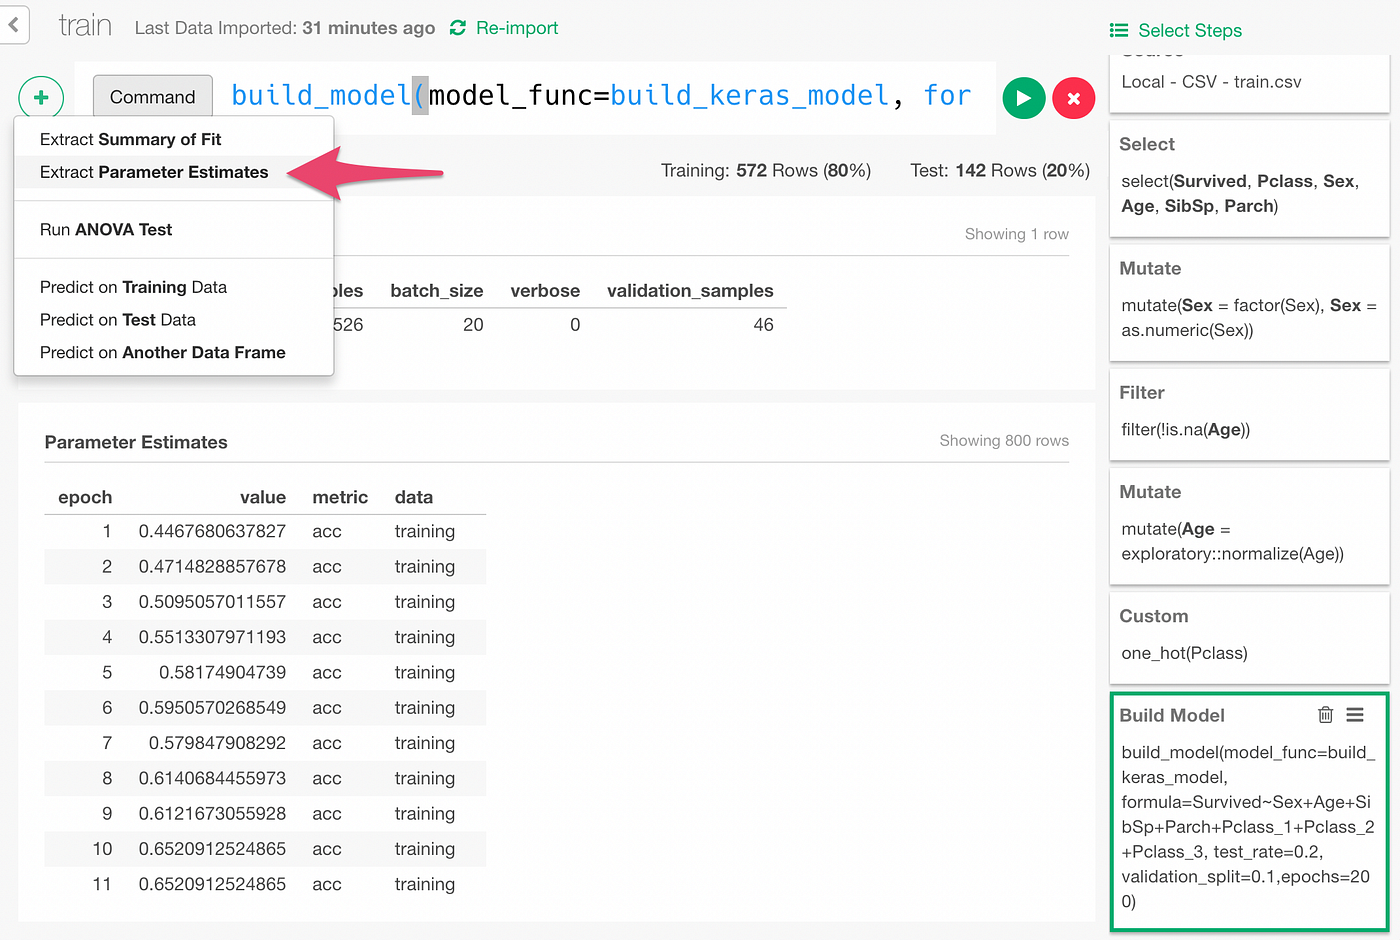Select Extract Summary of Fit

[131, 139]
